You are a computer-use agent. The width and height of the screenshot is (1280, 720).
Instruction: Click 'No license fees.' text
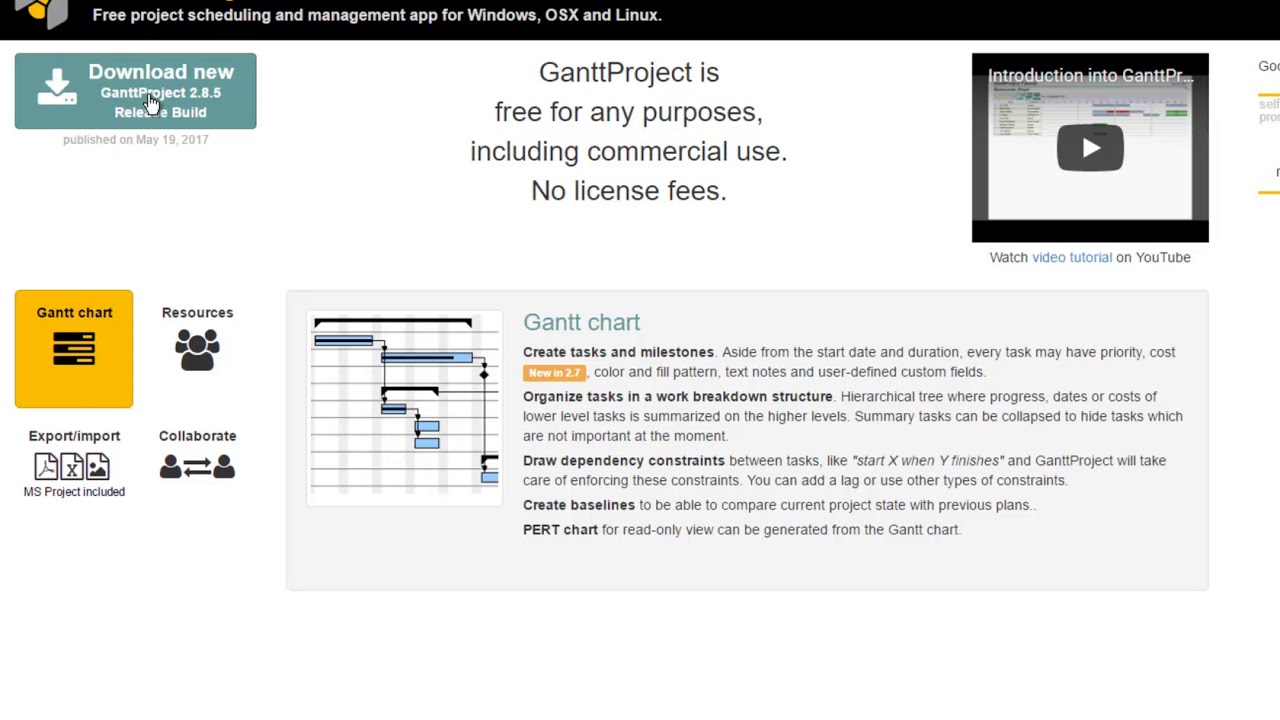[628, 191]
